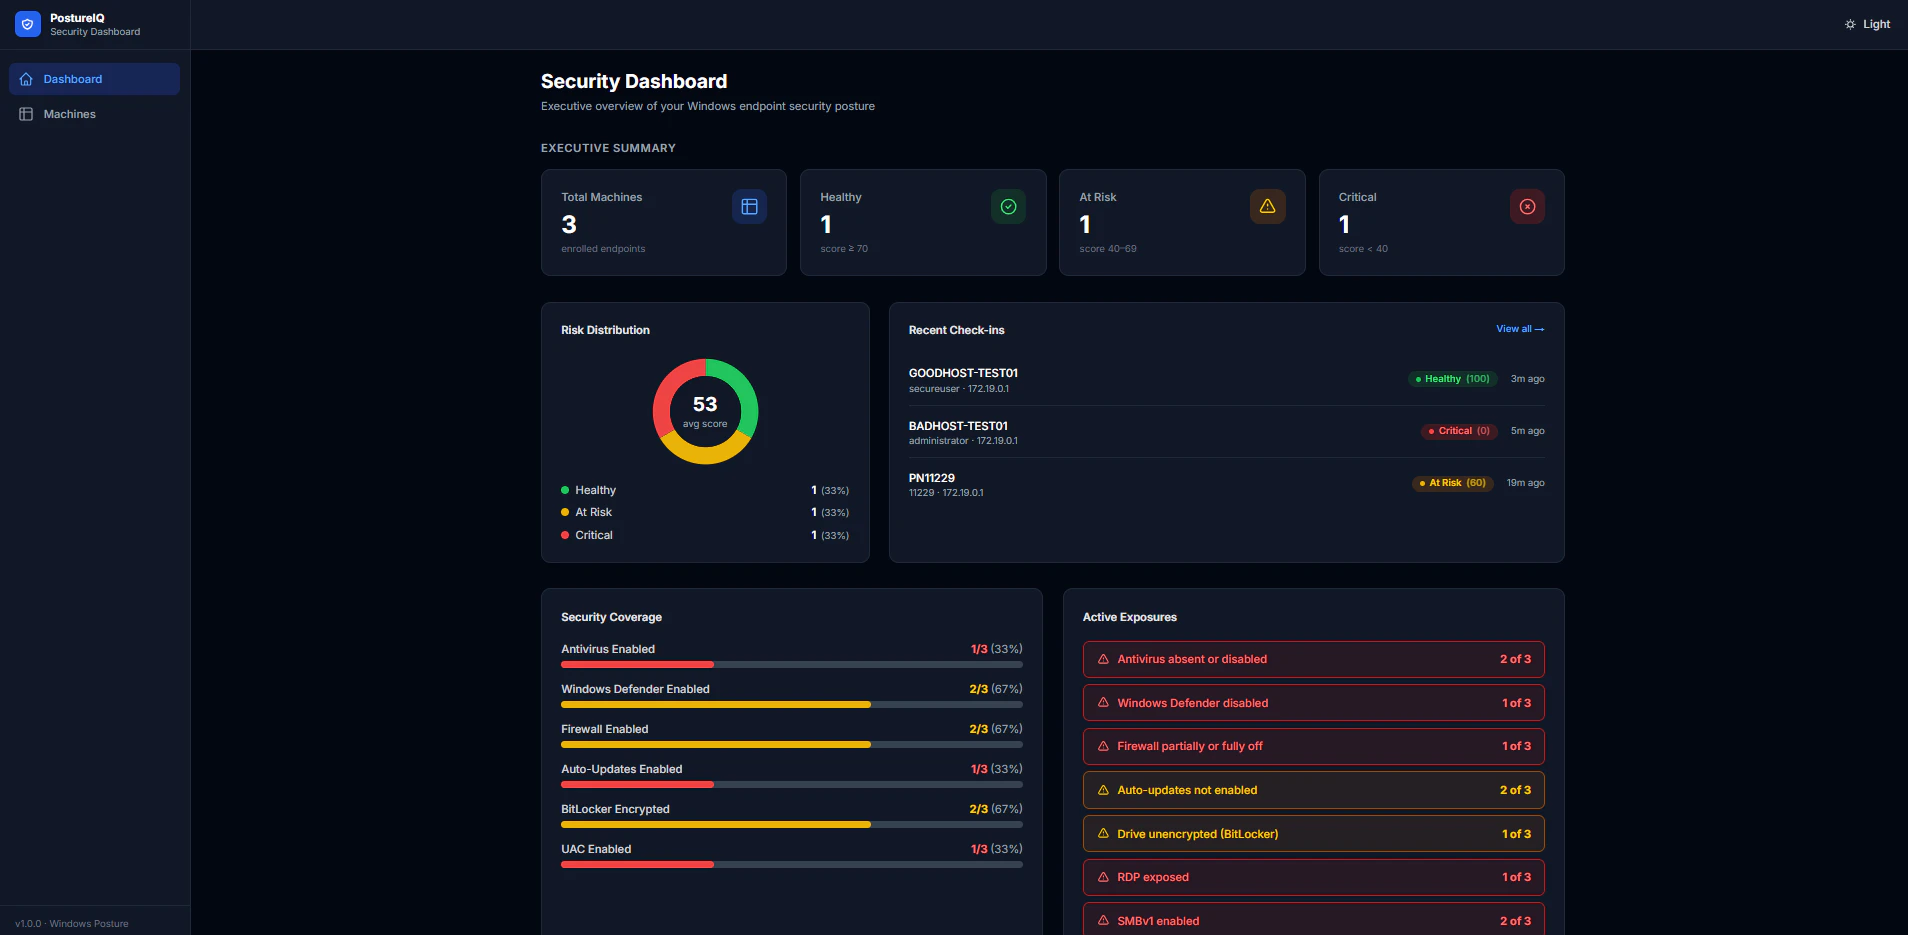1908x935 pixels.
Task: Click the "1 of 3" count for RDP exposed
Action: pos(1516,877)
